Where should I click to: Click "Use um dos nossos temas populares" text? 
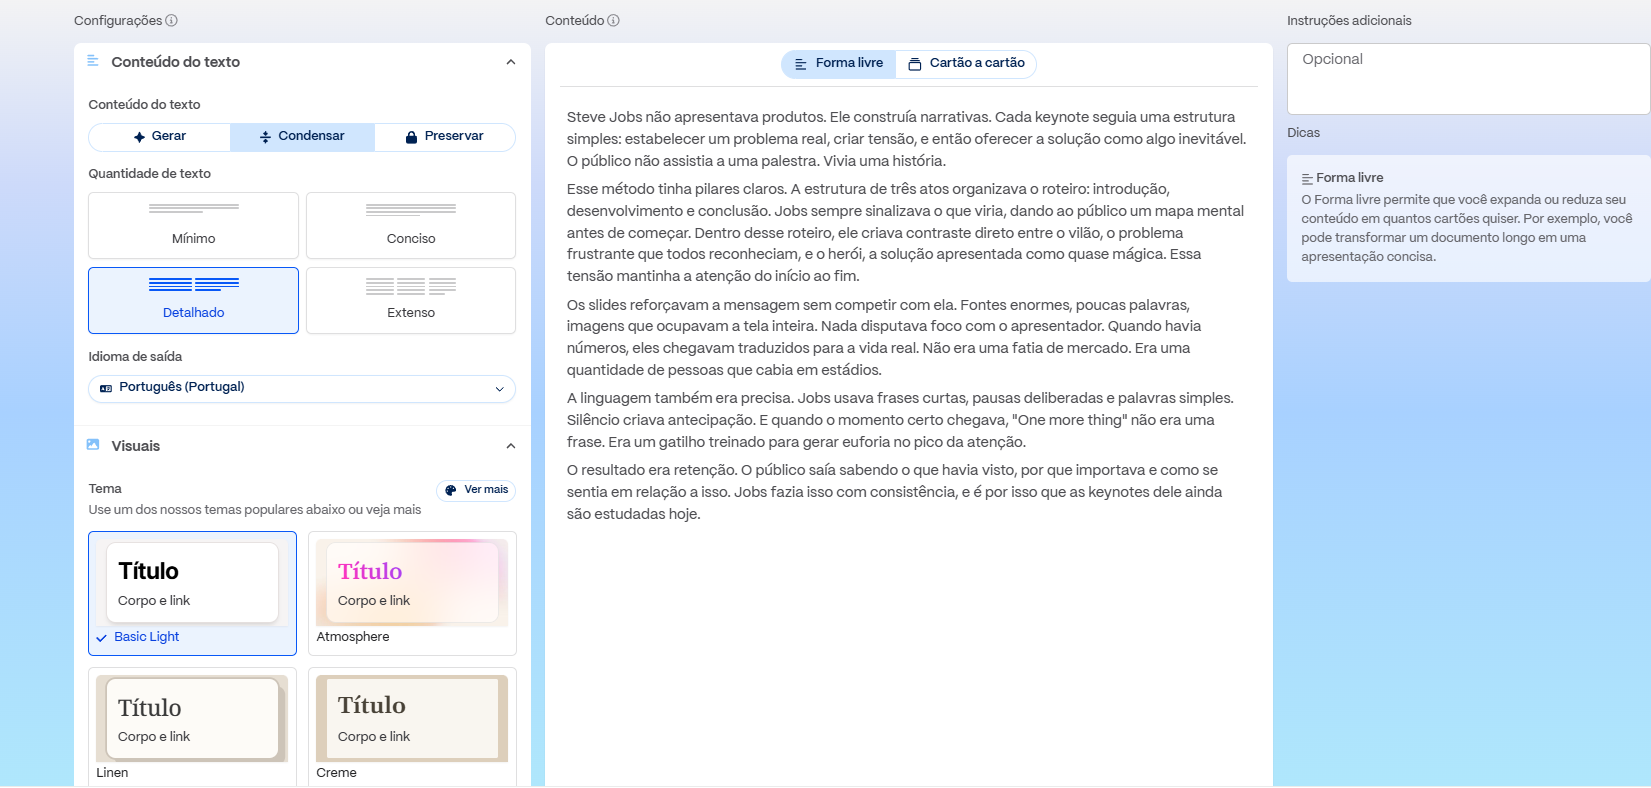[x=255, y=510]
